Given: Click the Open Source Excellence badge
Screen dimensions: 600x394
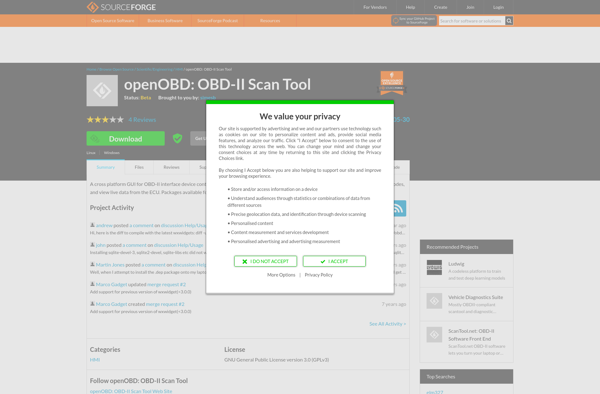Looking at the screenshot, I should (392, 83).
